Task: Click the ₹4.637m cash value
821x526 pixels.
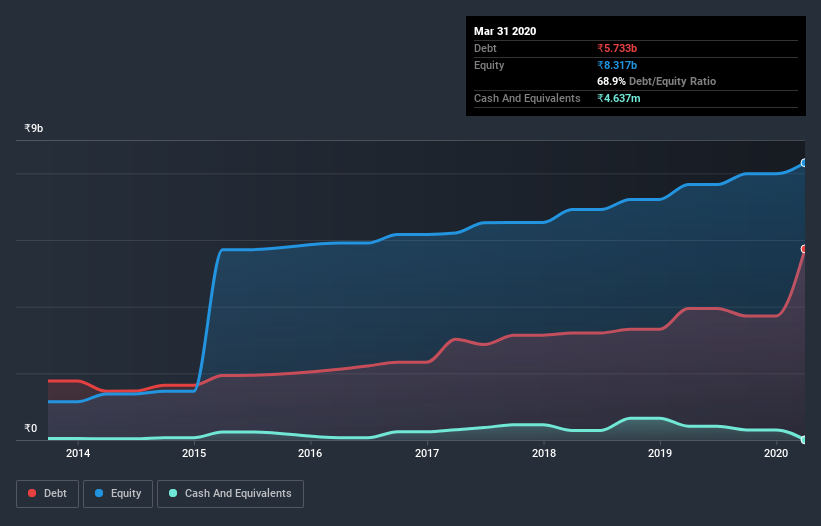Action: click(x=619, y=98)
